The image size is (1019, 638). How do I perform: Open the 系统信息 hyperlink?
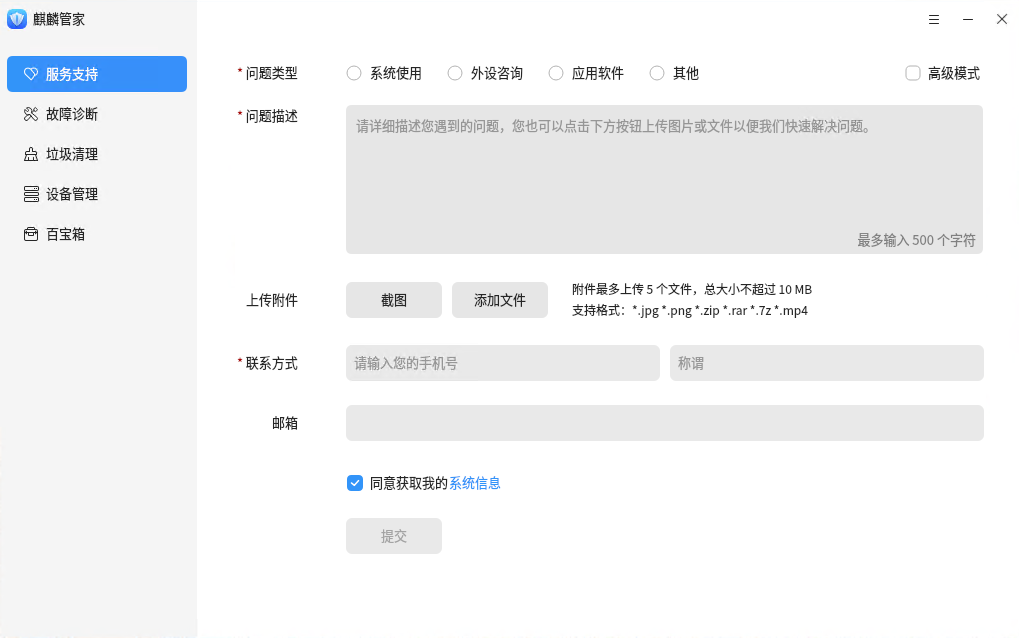474,483
